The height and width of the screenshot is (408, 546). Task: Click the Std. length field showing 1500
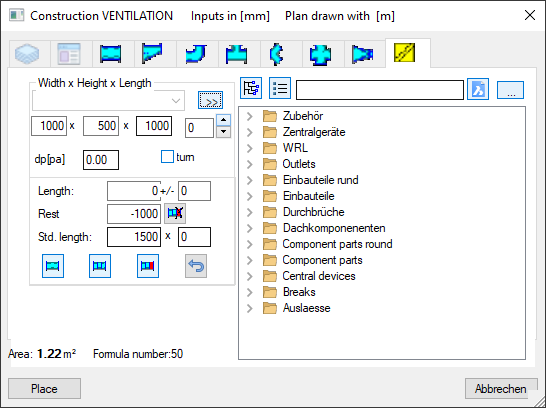click(x=134, y=237)
